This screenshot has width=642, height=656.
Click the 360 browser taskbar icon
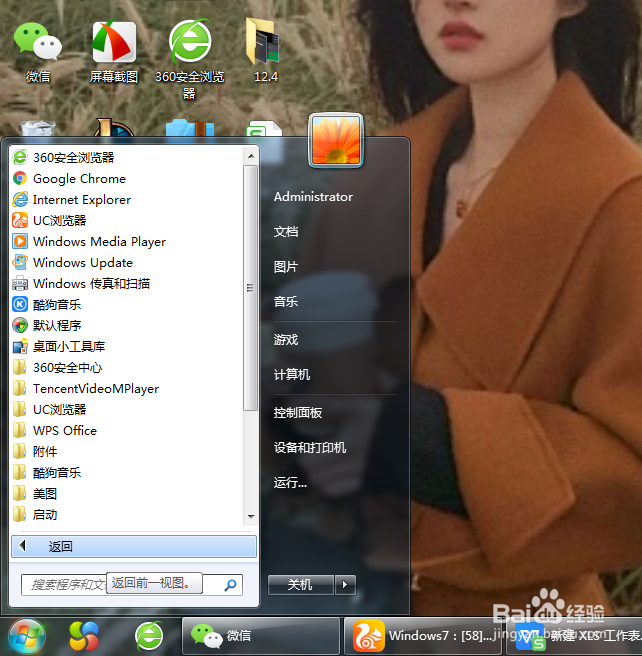[149, 636]
